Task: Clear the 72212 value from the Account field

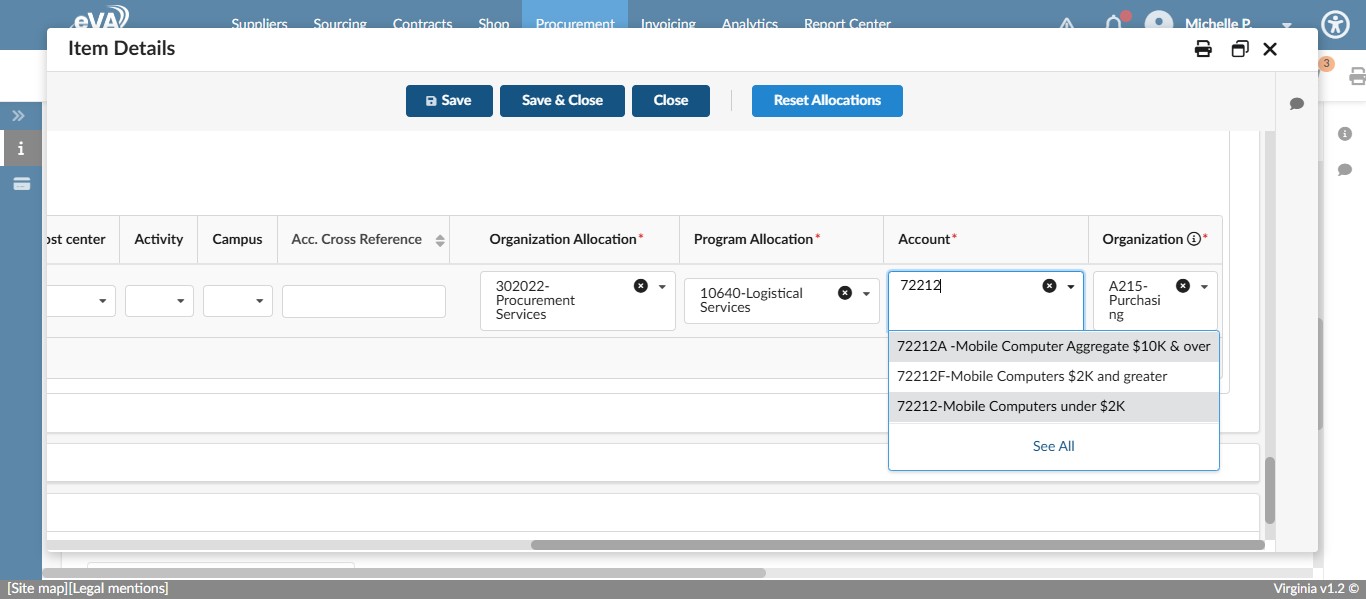Action: tap(1049, 285)
